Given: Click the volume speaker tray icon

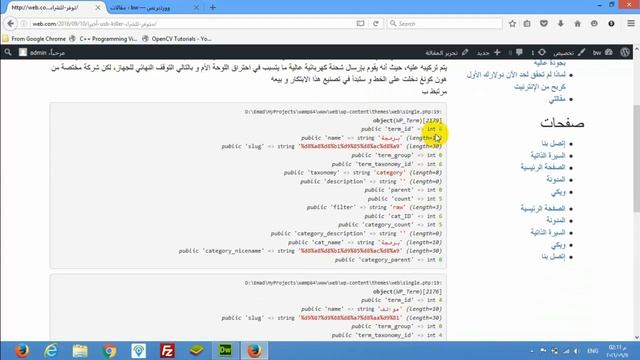Looking at the screenshot, I should pos(576,351).
